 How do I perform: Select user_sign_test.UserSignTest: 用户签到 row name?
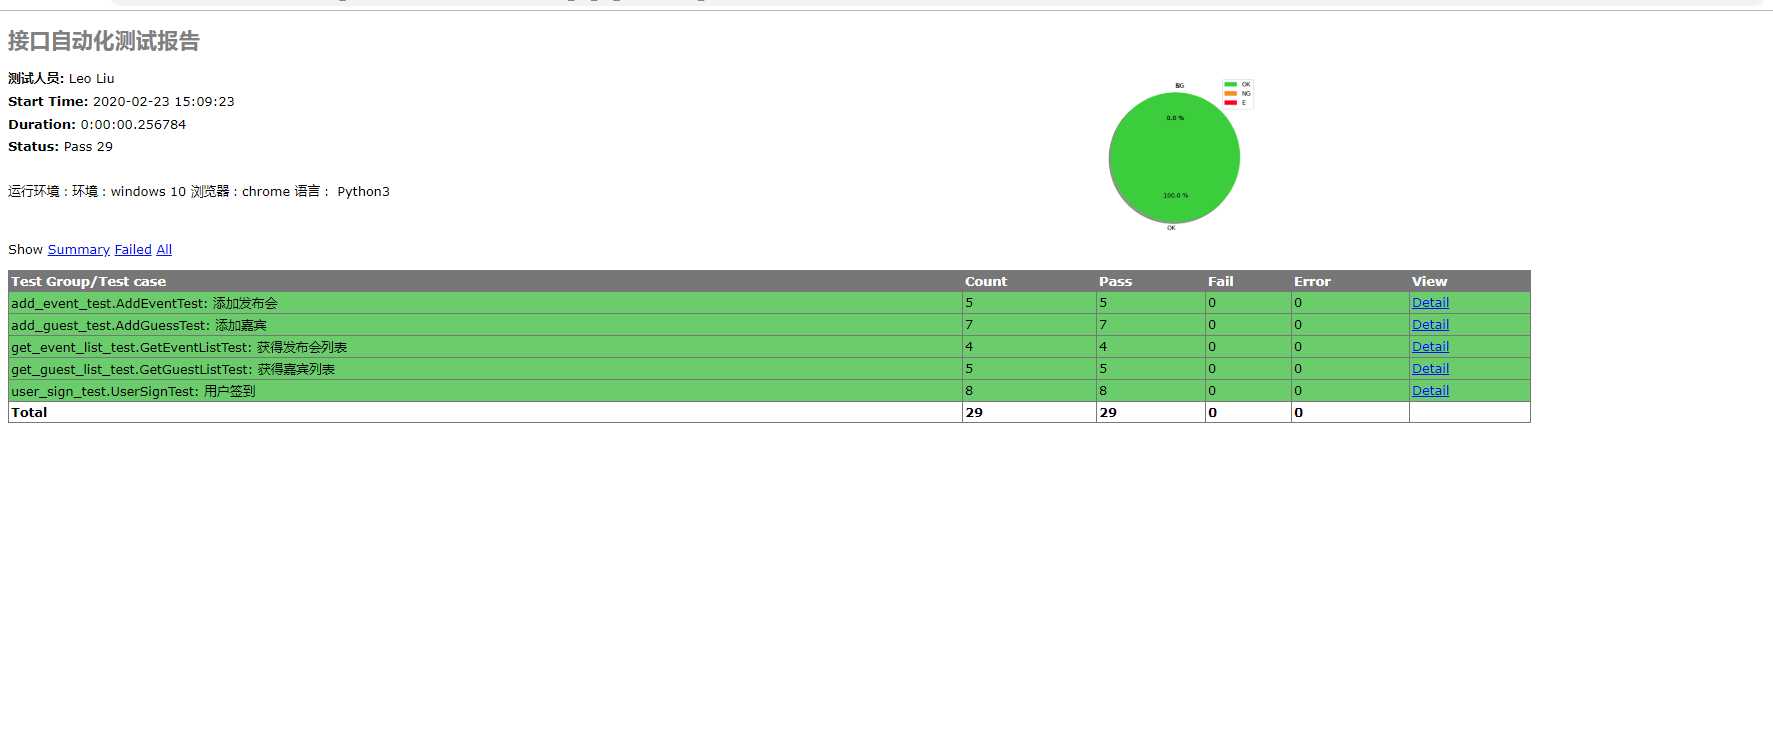tap(133, 391)
